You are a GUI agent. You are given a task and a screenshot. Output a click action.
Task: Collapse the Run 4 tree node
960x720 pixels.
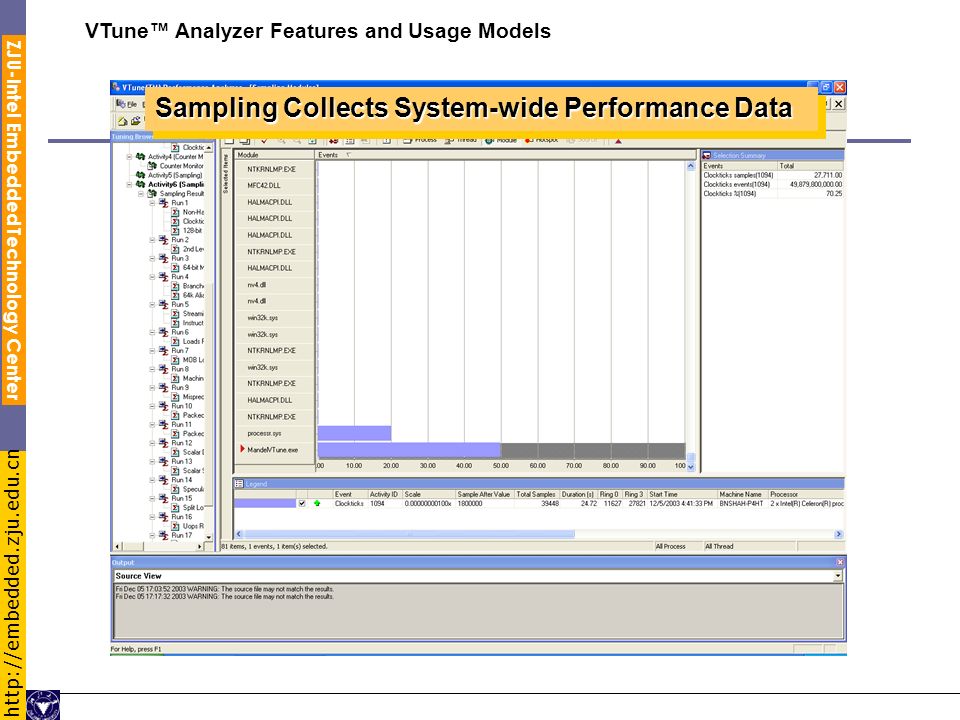coord(152,277)
